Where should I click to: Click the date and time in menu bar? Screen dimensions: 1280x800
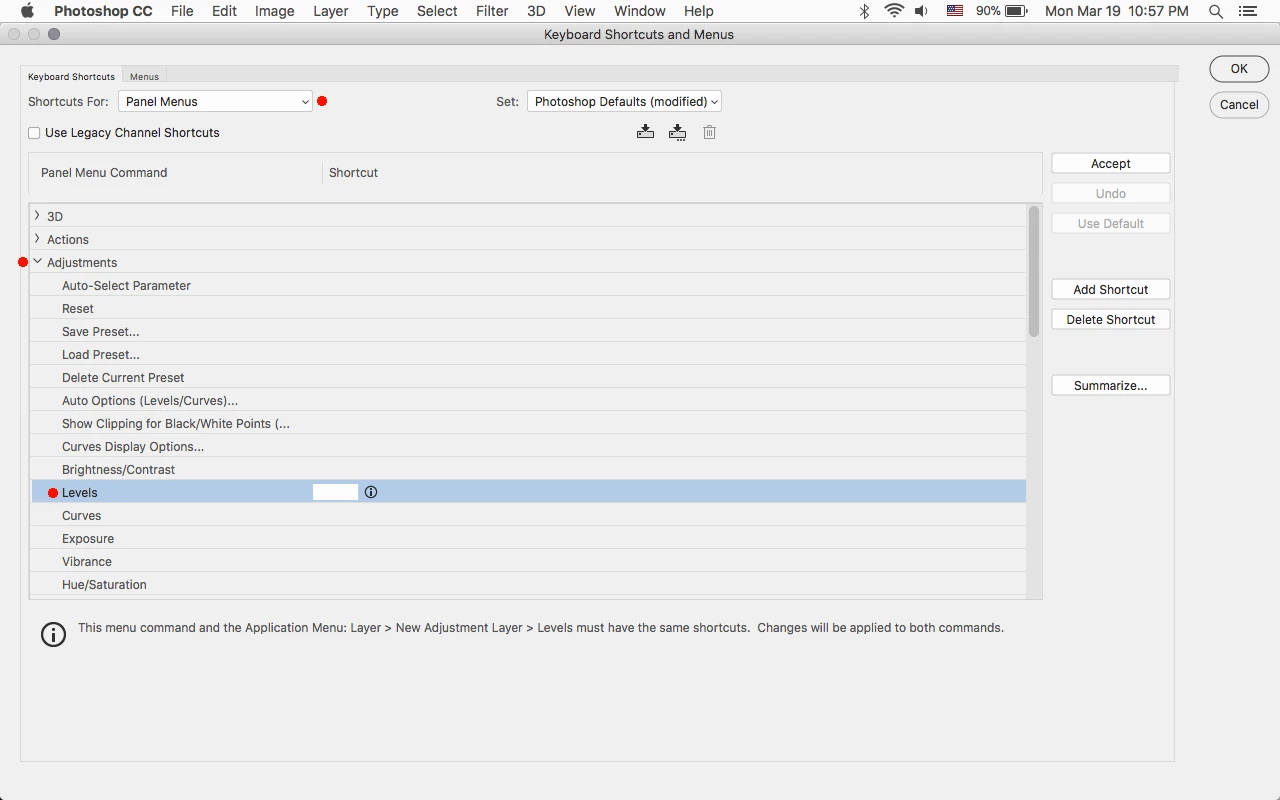coord(1117,11)
